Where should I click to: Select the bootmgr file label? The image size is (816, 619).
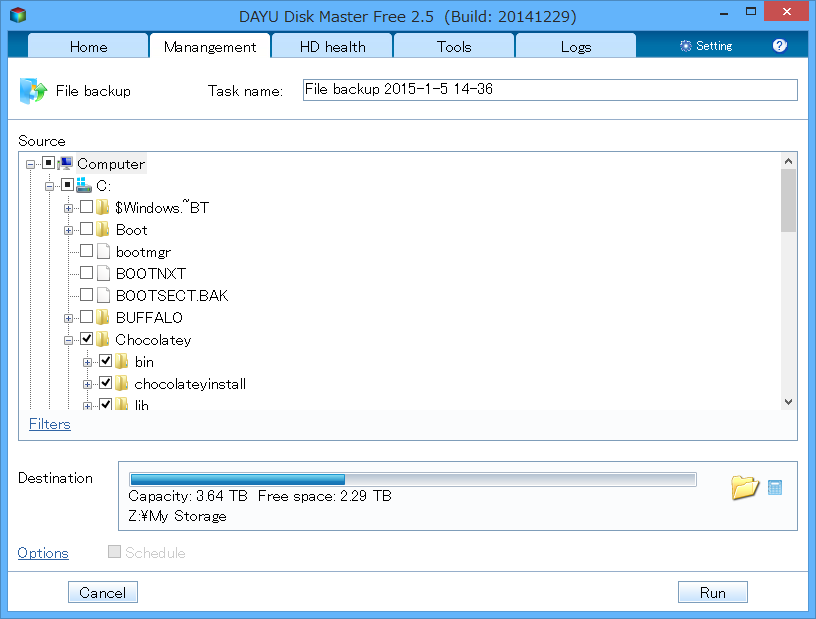[x=143, y=252]
